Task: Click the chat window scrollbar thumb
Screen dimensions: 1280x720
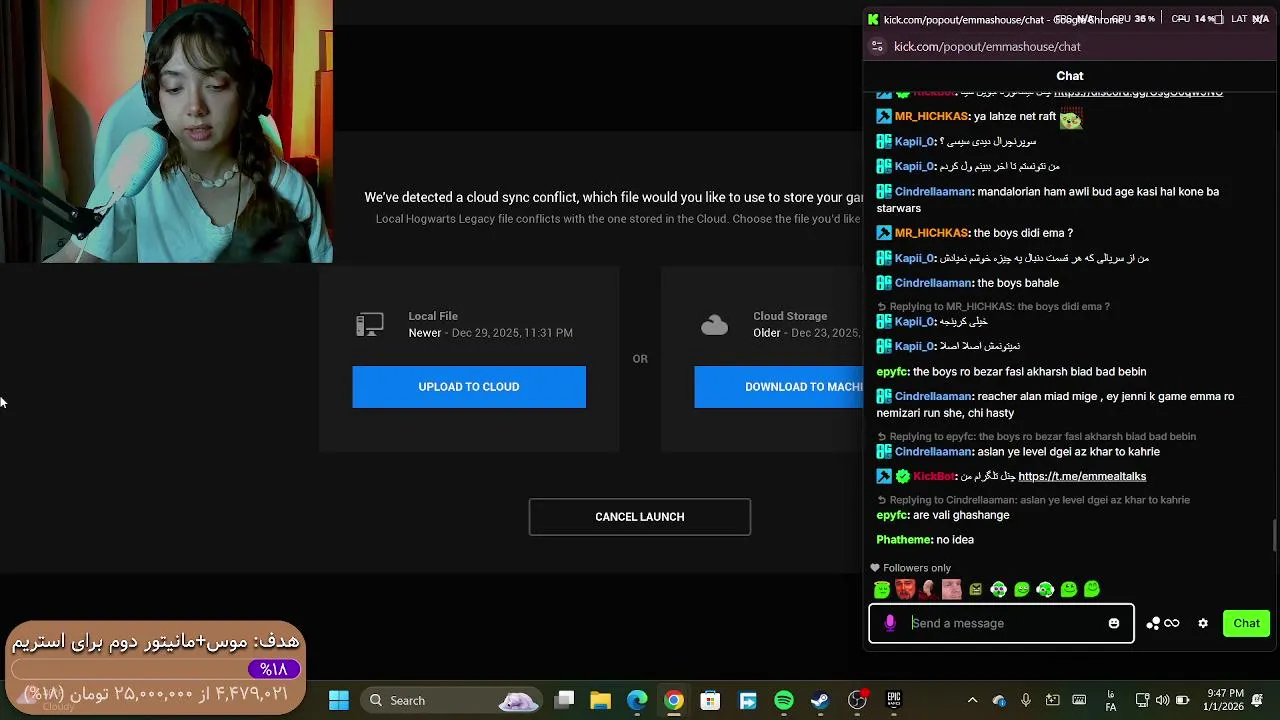Action: click(1274, 535)
